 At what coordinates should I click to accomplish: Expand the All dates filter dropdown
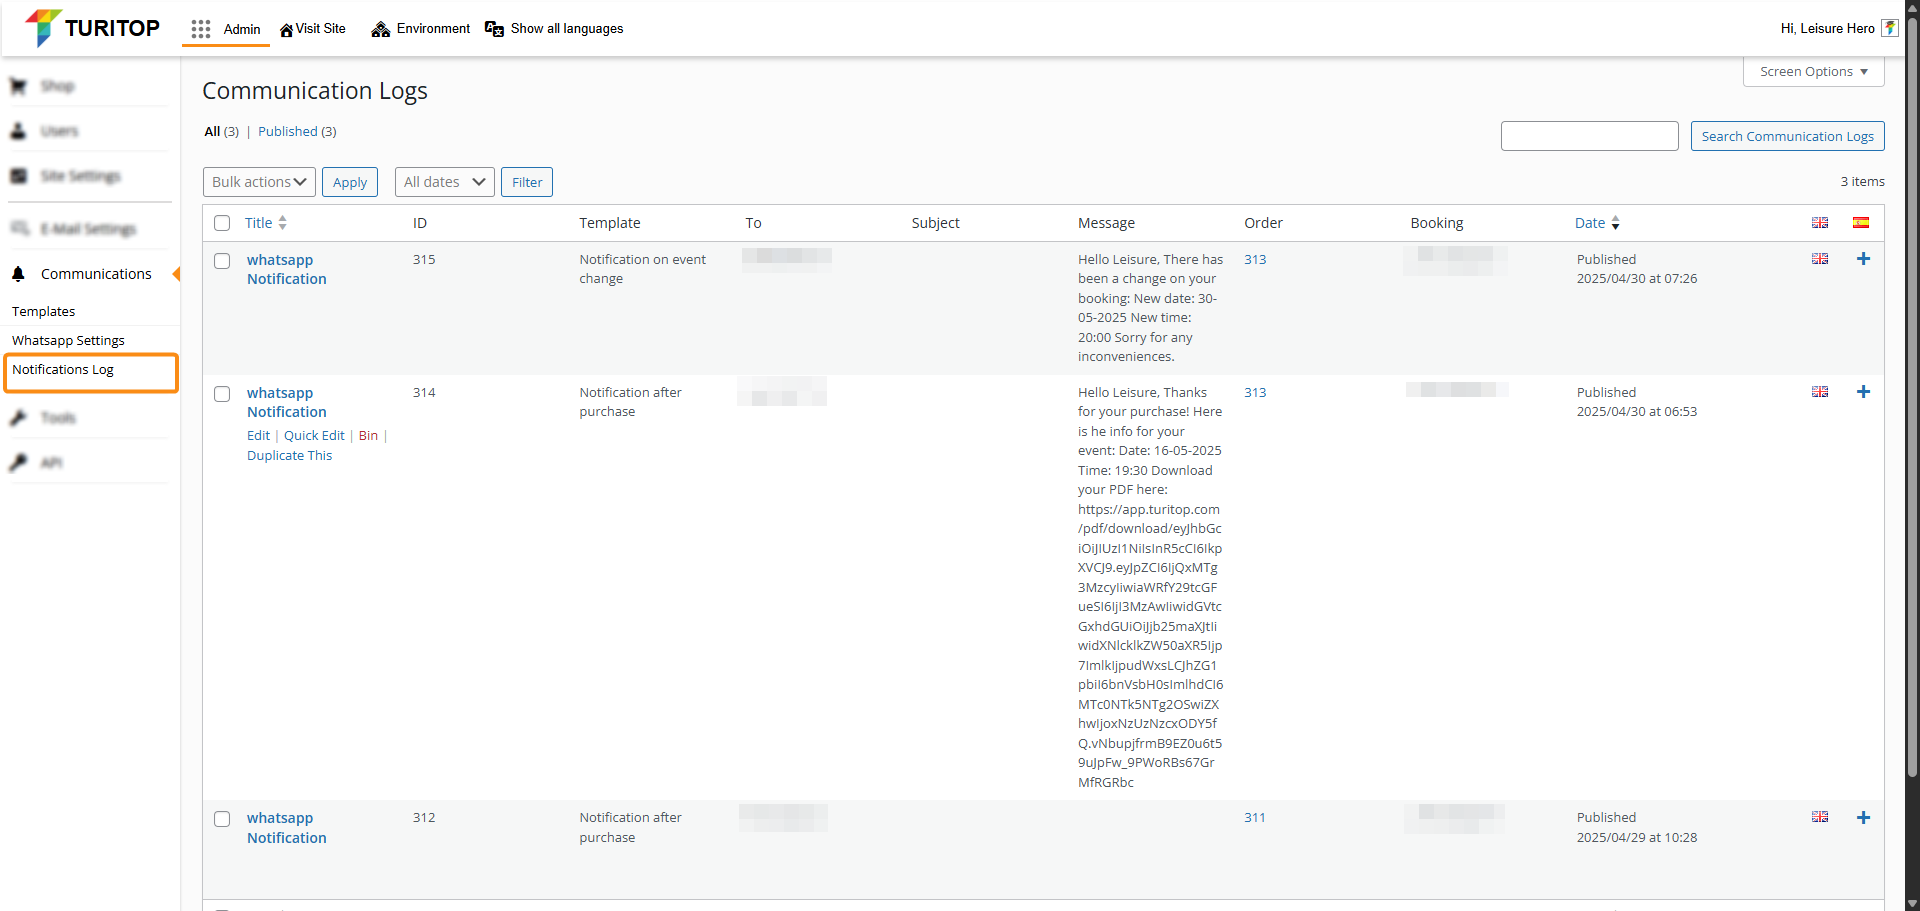coord(444,182)
